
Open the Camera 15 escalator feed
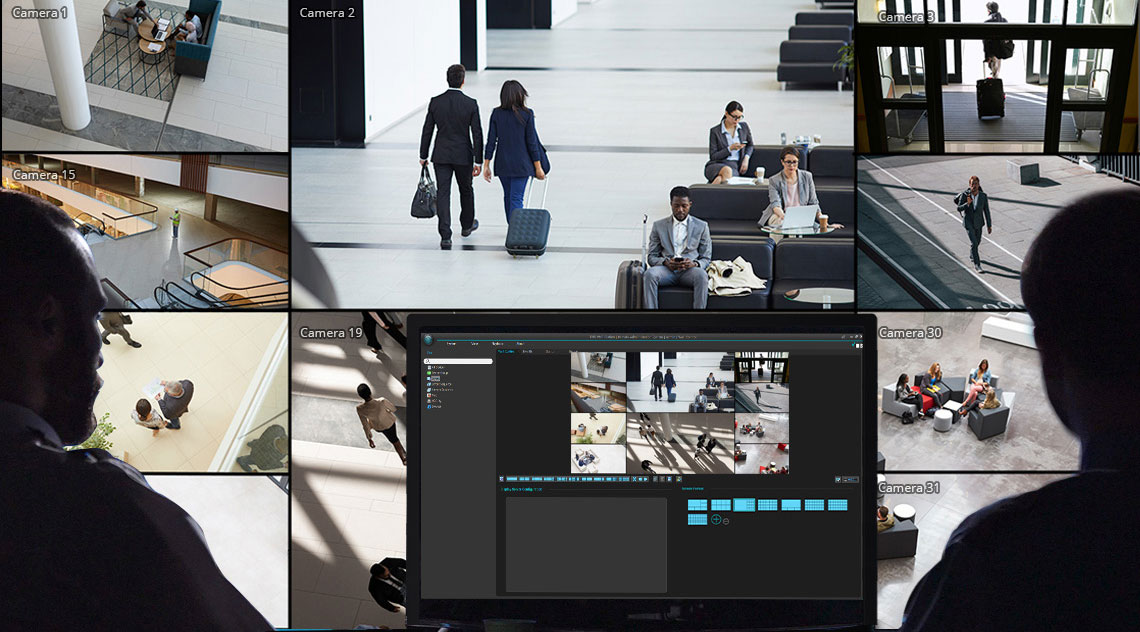click(145, 231)
